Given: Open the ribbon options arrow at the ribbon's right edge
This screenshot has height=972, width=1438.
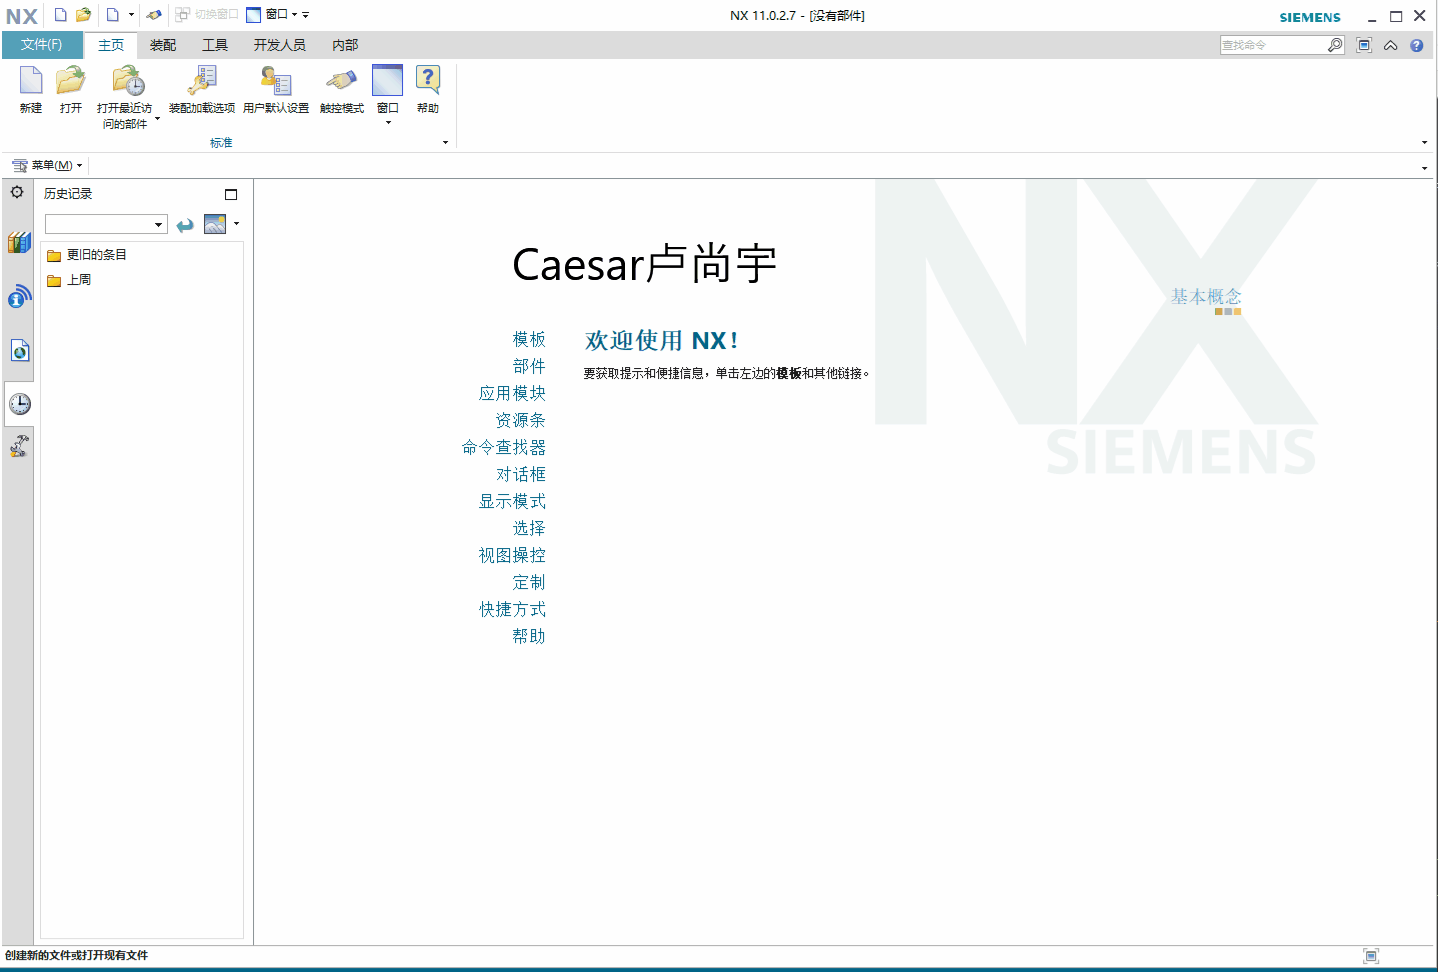Looking at the screenshot, I should click(x=1425, y=143).
